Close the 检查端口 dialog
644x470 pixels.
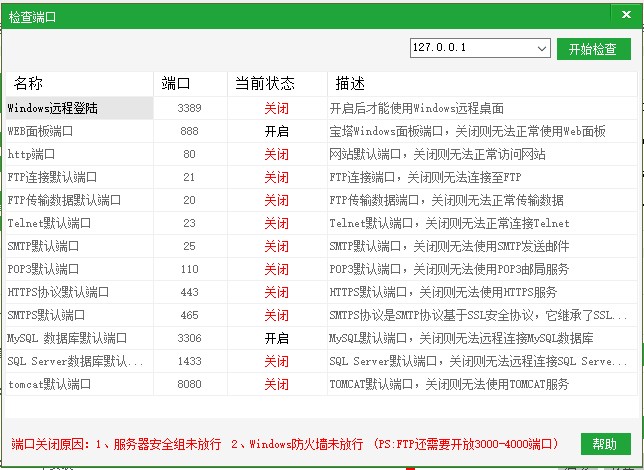click(x=626, y=15)
